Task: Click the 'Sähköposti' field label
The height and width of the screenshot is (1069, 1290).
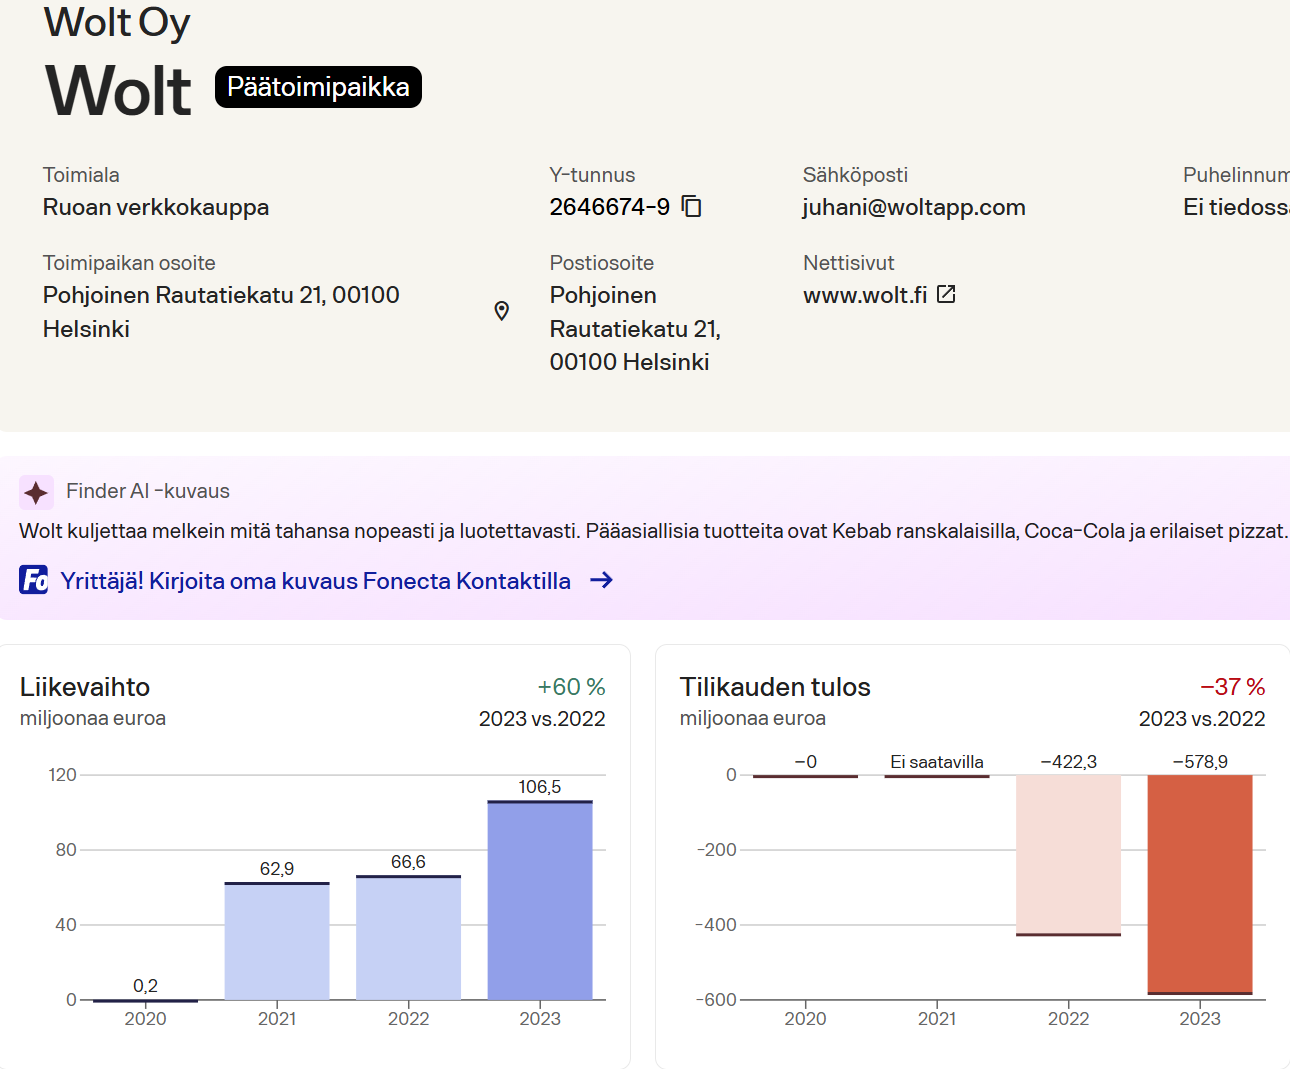Action: 855,175
